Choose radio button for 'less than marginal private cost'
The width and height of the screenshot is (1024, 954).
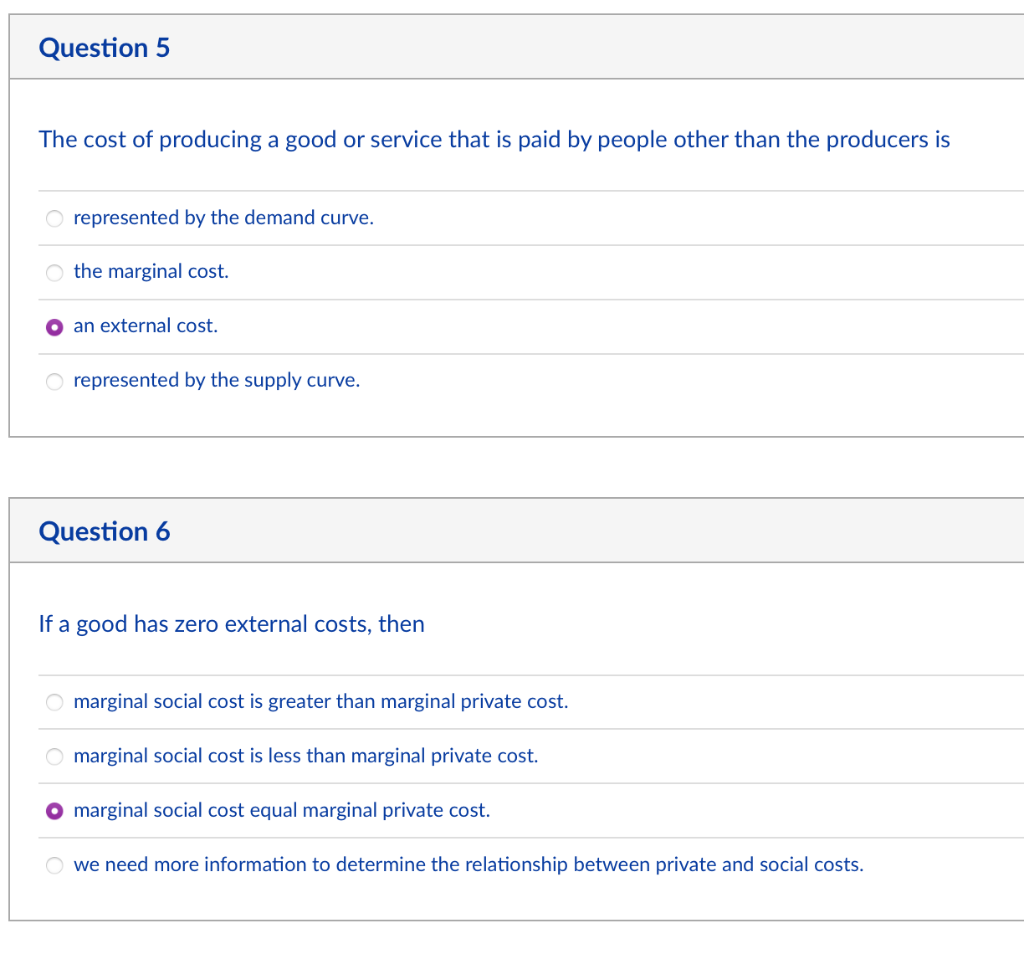(56, 756)
